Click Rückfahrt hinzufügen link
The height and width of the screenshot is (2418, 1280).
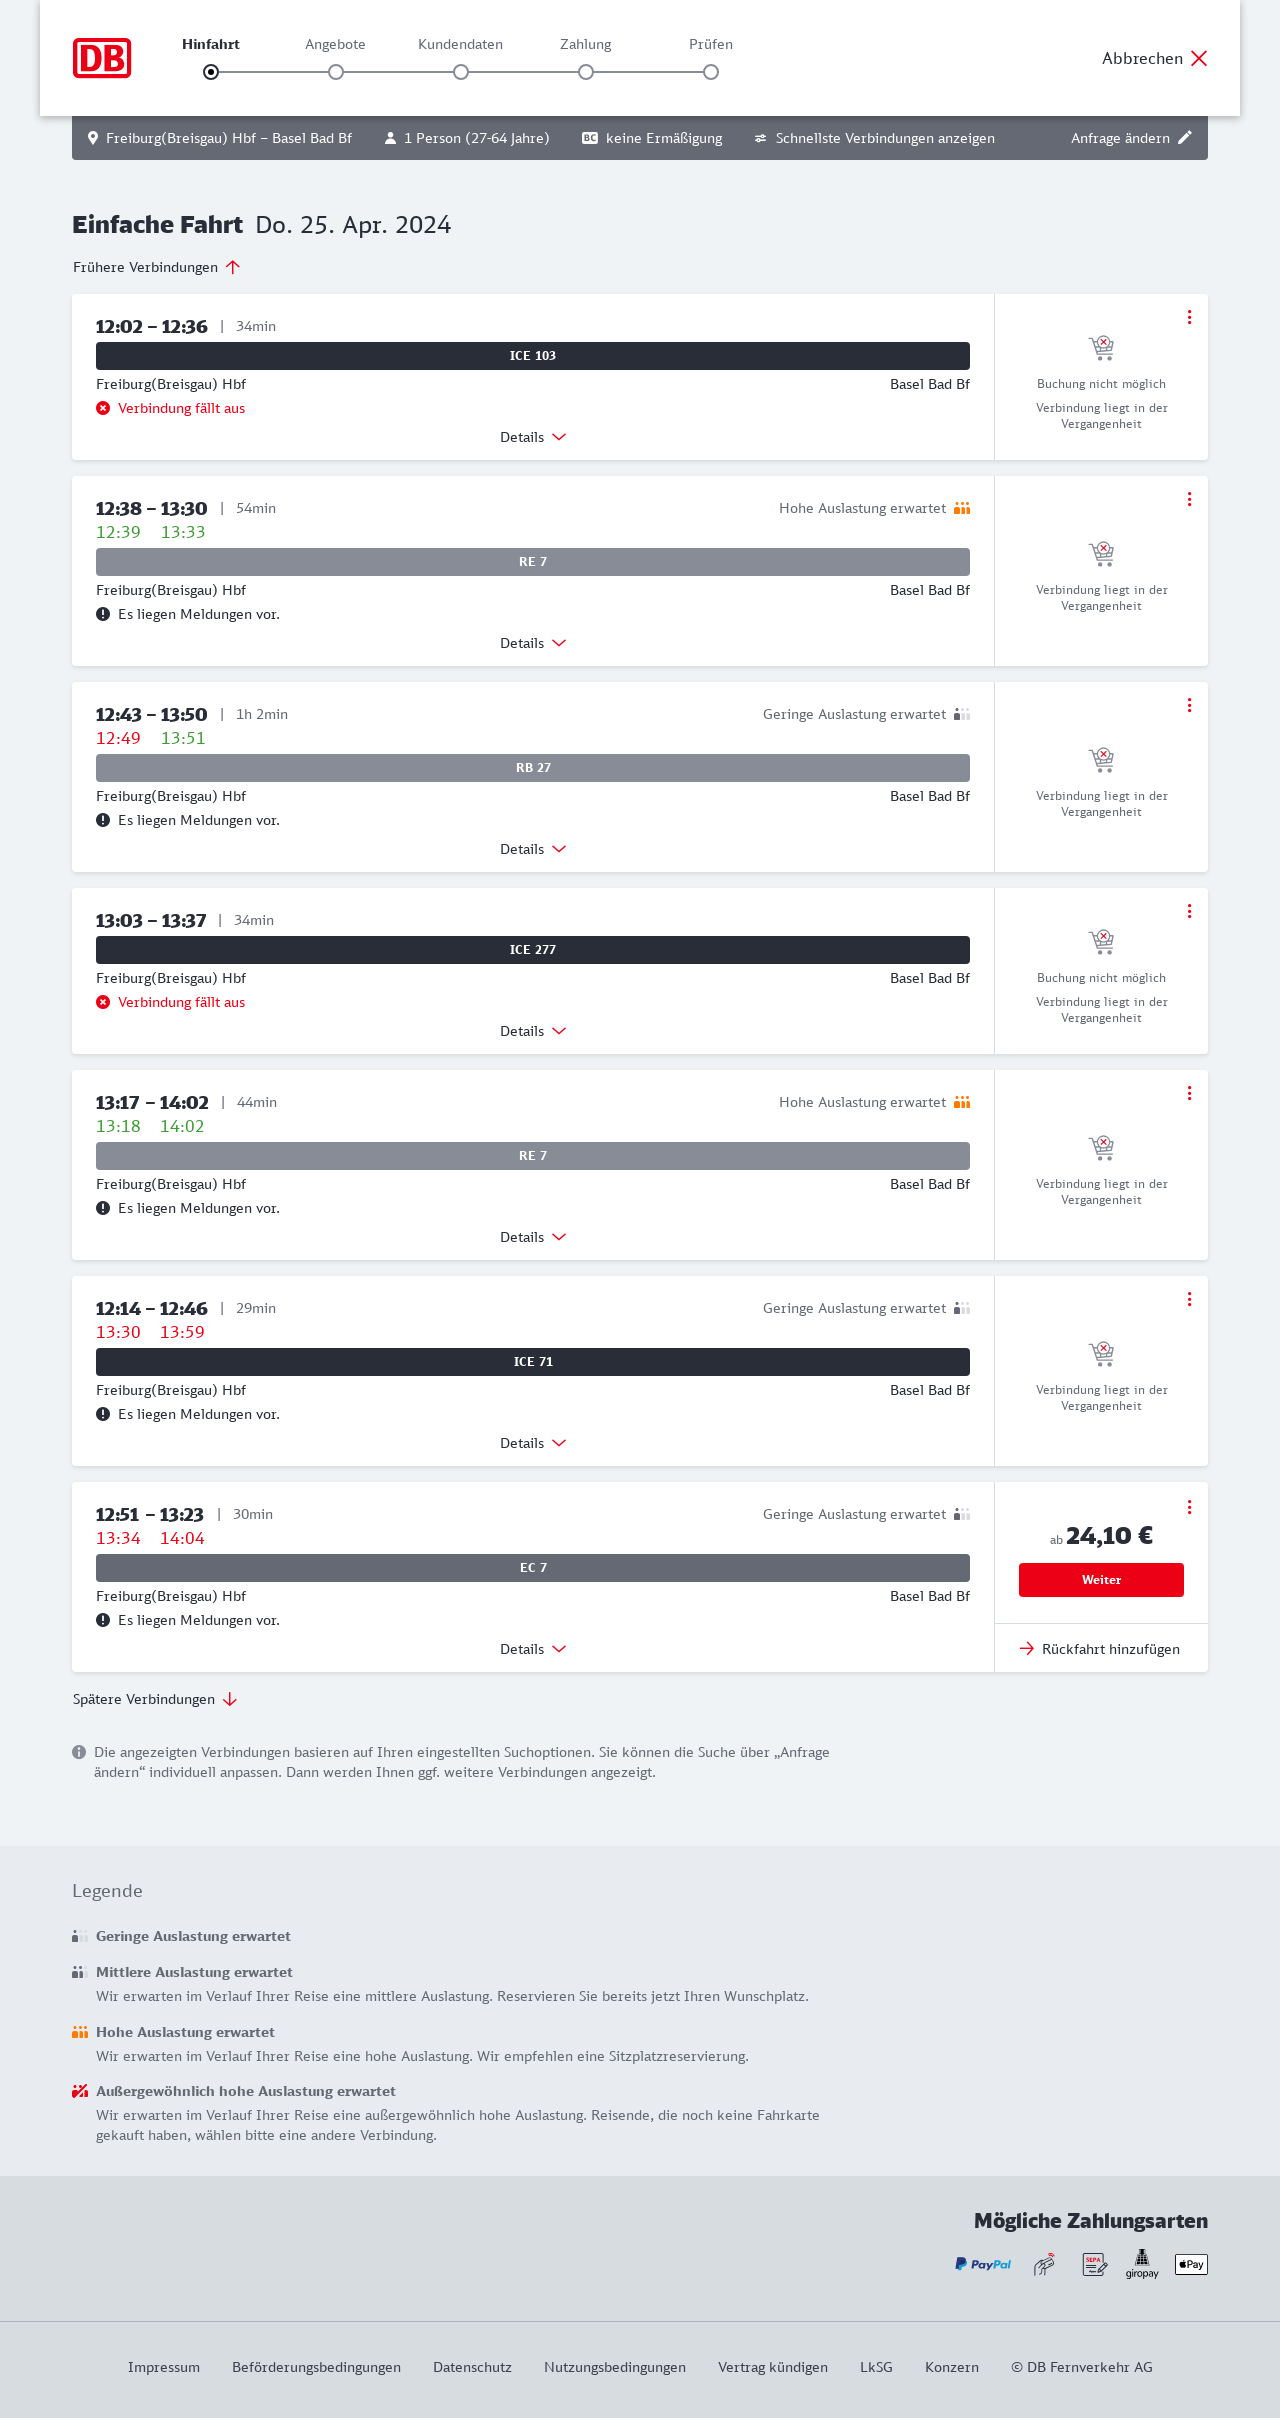[1100, 1649]
